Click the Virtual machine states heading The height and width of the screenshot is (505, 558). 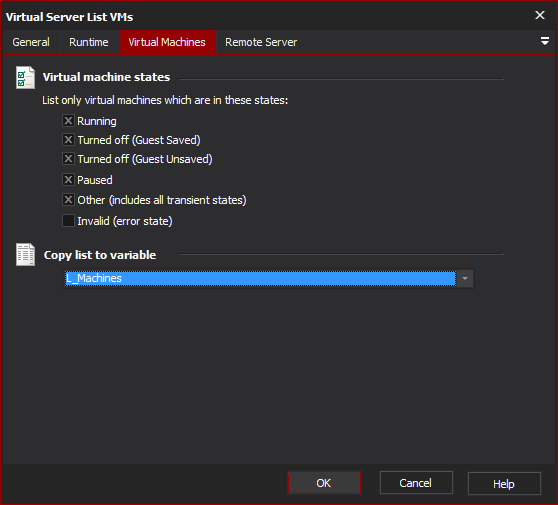tap(106, 77)
